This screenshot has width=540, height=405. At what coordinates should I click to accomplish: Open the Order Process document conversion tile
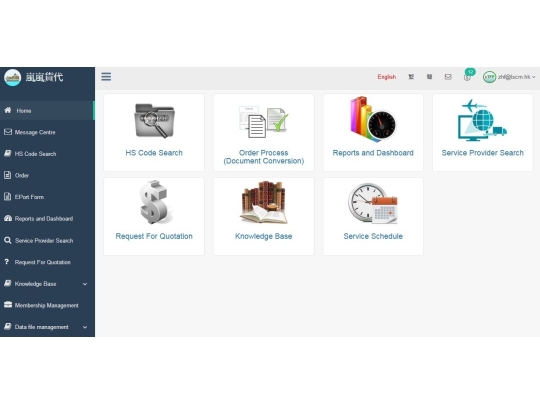[263, 132]
